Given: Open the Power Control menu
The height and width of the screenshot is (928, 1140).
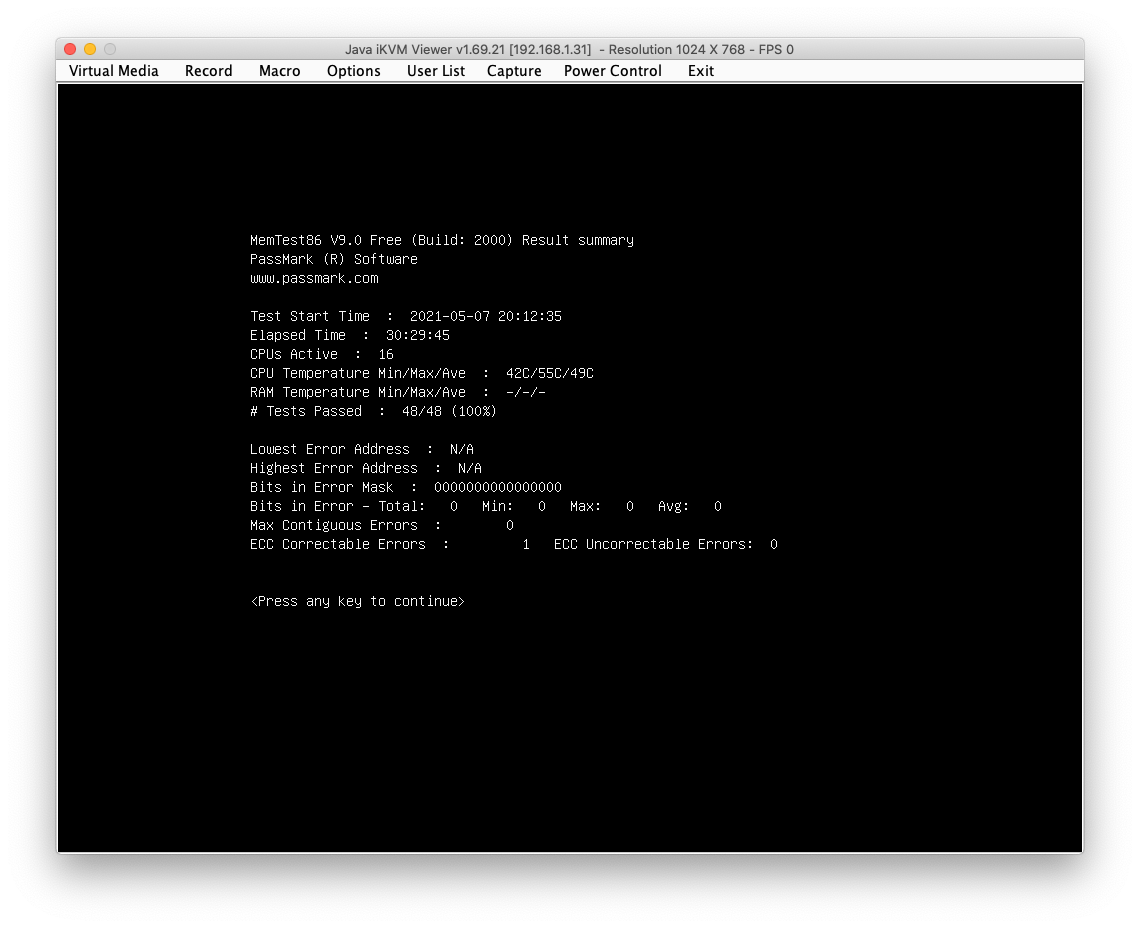Looking at the screenshot, I should tap(612, 71).
